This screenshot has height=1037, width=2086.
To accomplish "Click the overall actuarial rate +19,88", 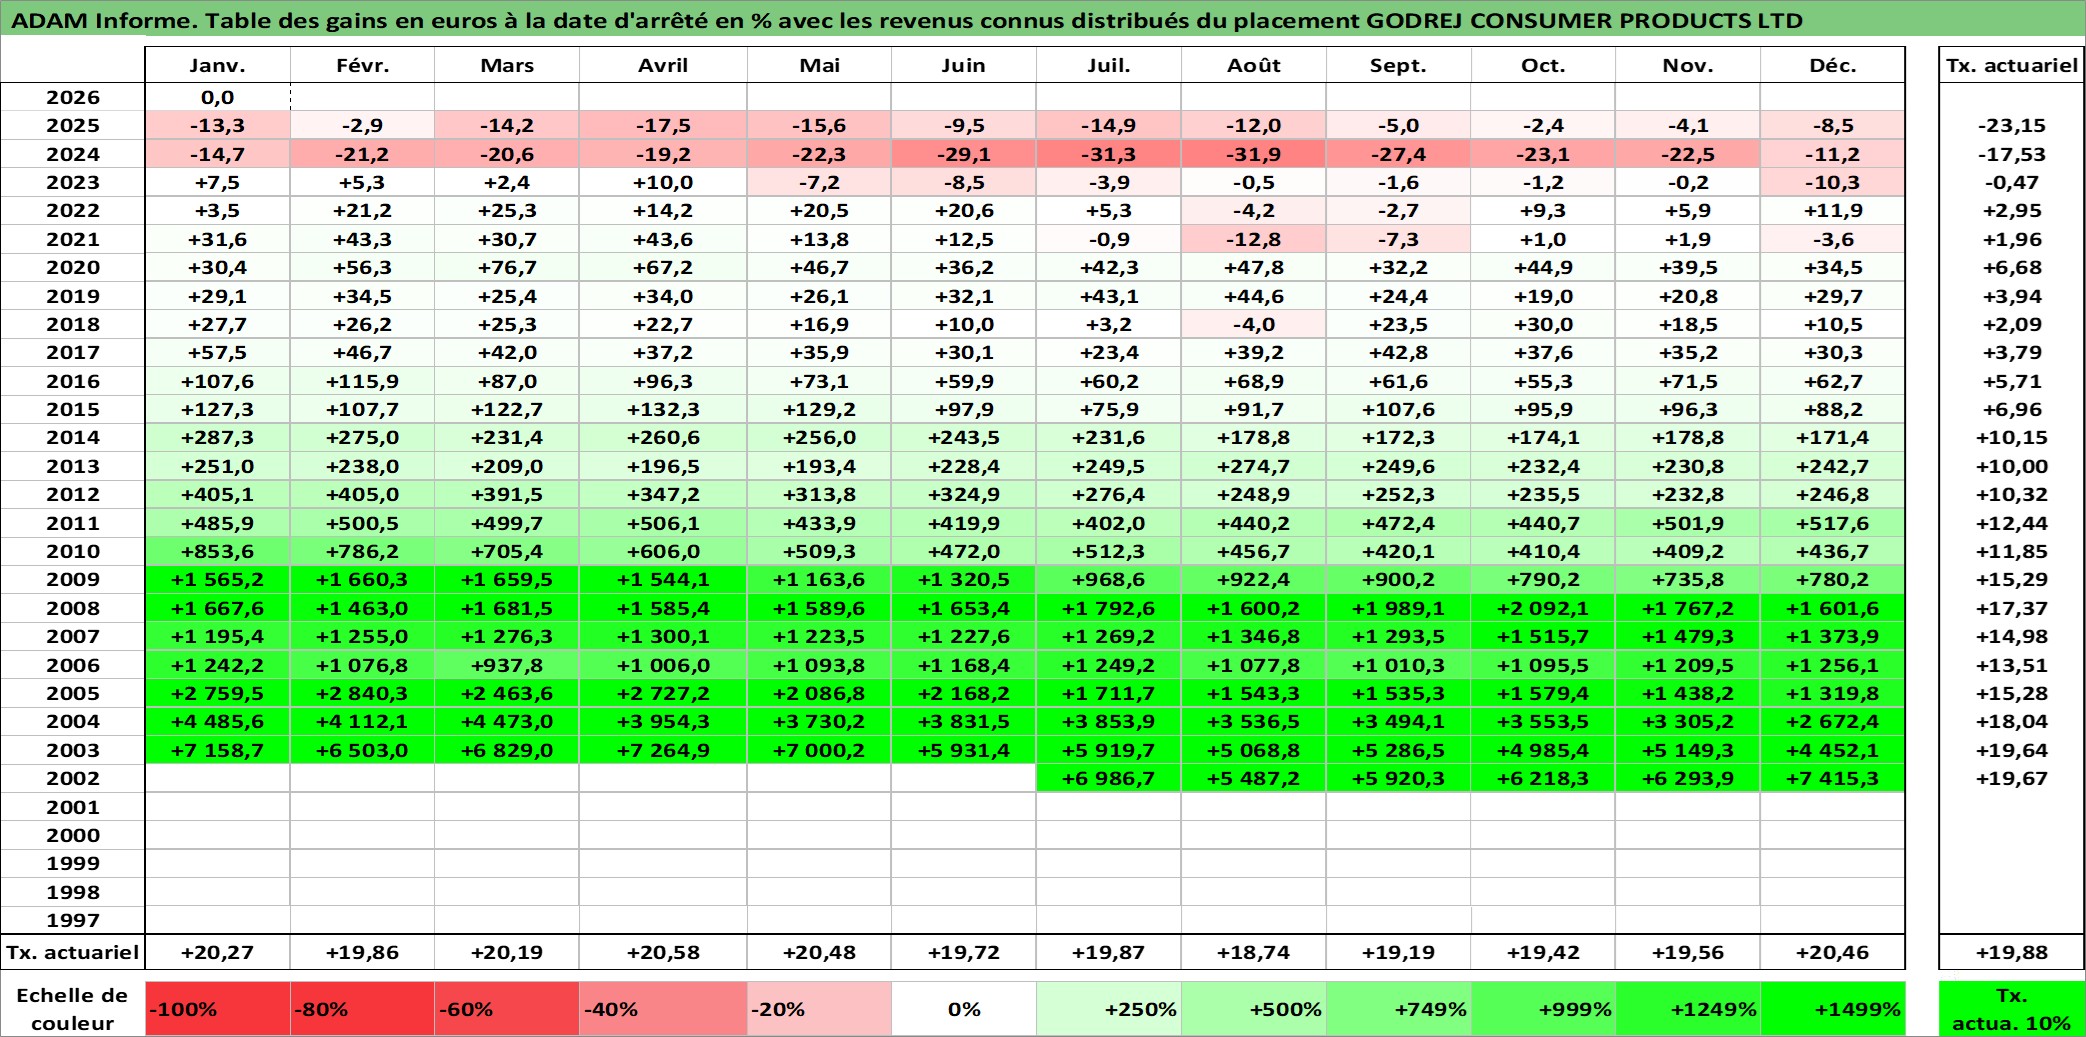I will [x=2012, y=952].
